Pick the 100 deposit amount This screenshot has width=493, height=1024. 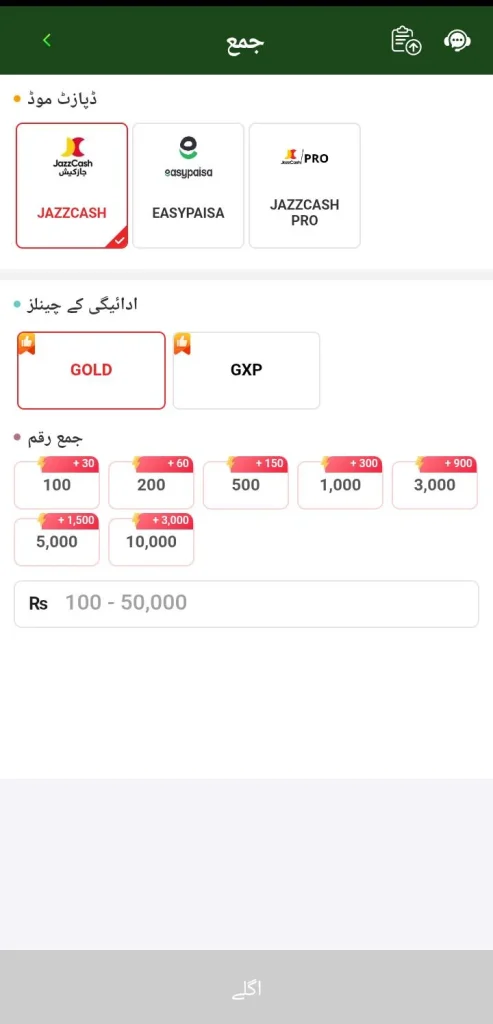57,485
